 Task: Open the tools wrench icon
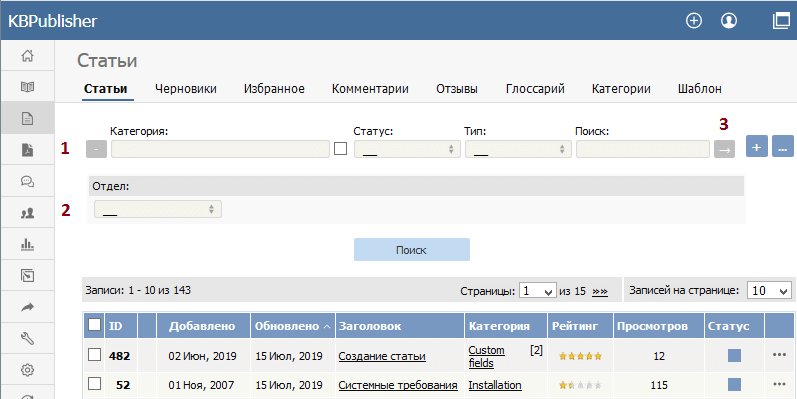27,339
